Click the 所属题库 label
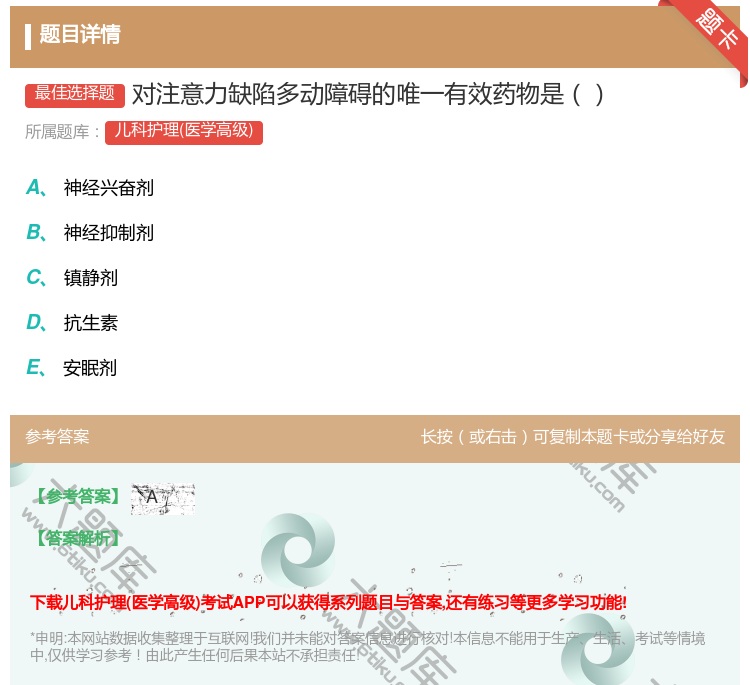 pyautogui.click(x=62, y=132)
